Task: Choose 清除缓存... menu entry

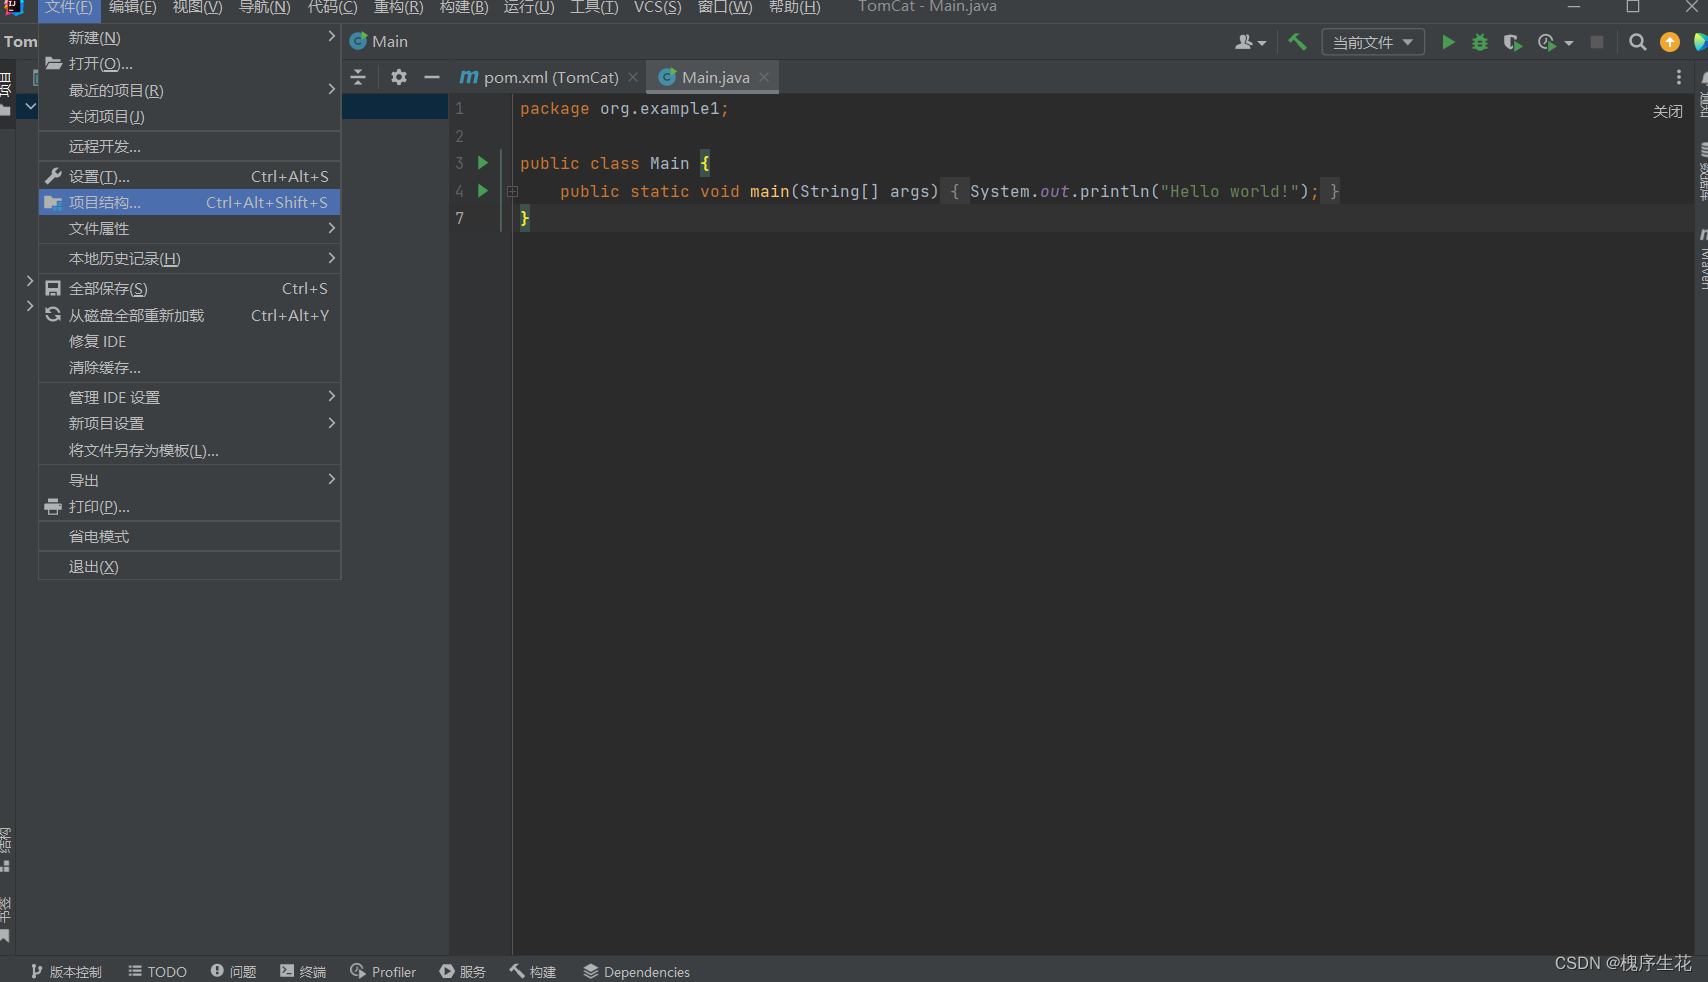Action: (190, 367)
